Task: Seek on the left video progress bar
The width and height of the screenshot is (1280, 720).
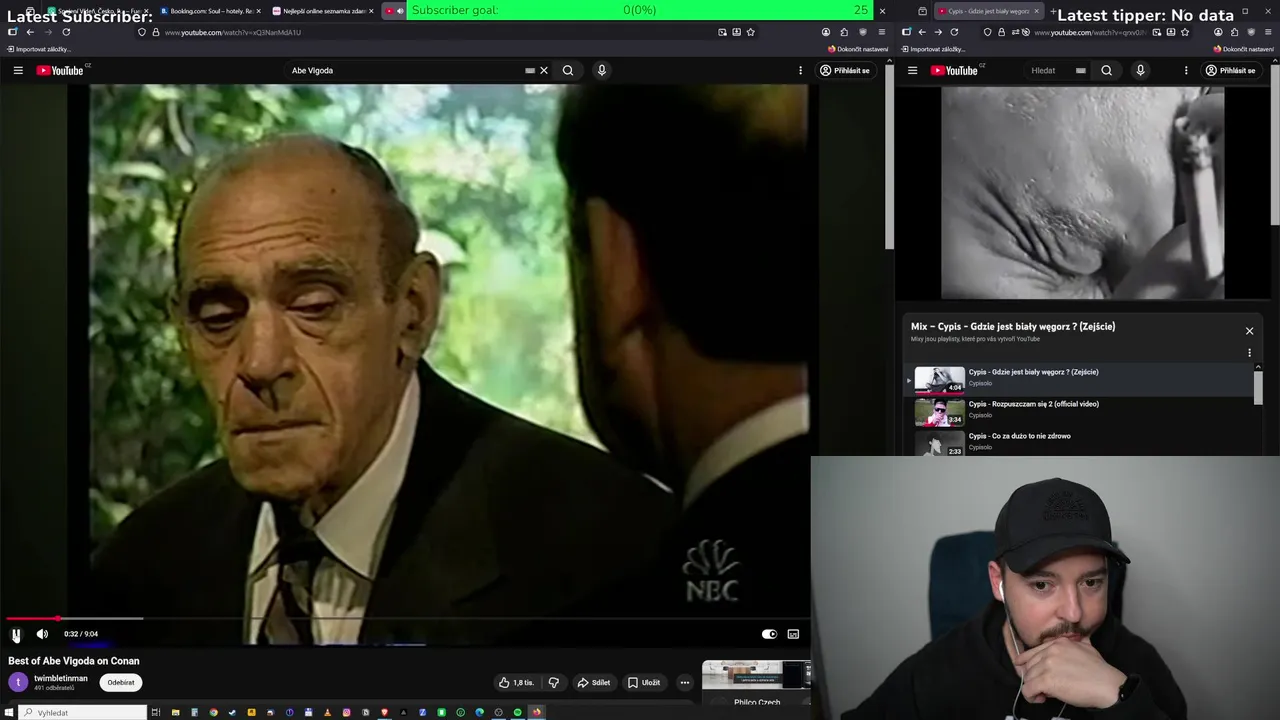Action: (405, 619)
